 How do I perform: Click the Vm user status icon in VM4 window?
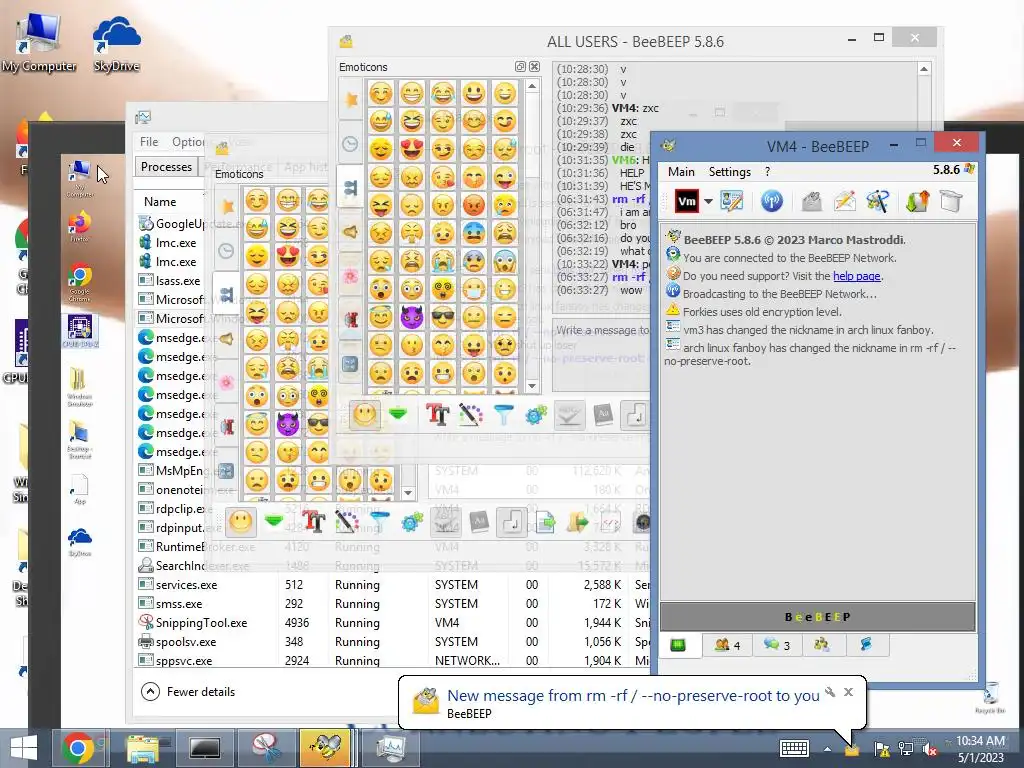pyautogui.click(x=686, y=201)
